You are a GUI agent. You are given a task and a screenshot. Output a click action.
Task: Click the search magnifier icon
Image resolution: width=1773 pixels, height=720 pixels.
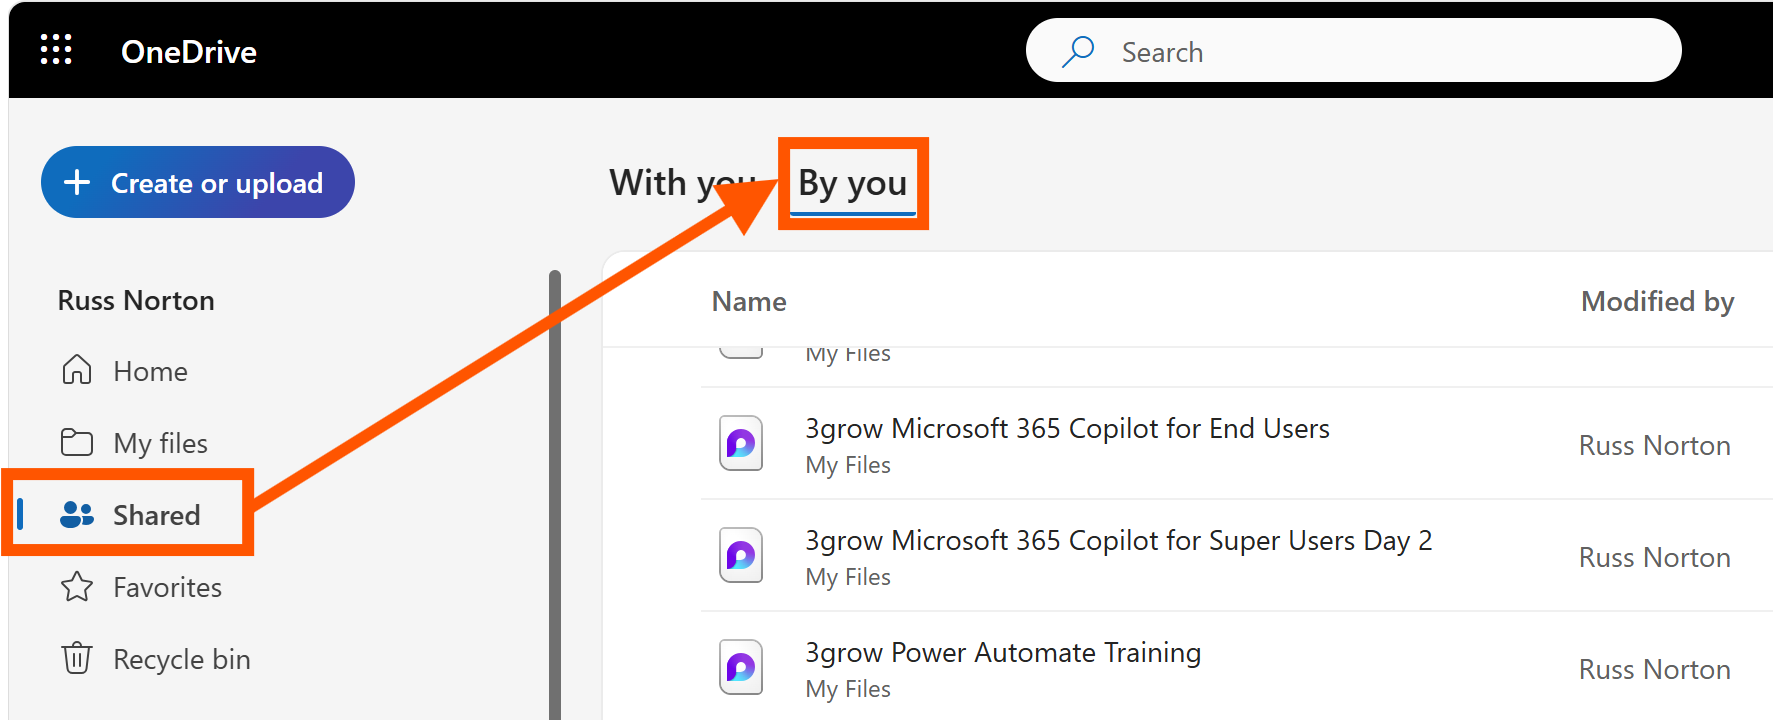point(1078,51)
